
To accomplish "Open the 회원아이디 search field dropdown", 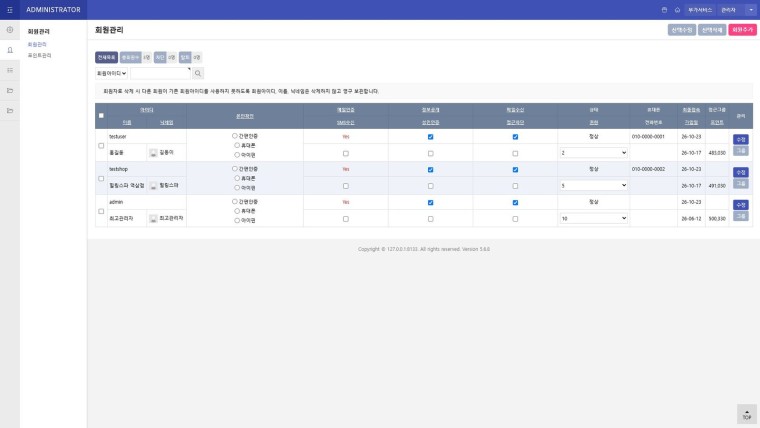I will tap(111, 73).
